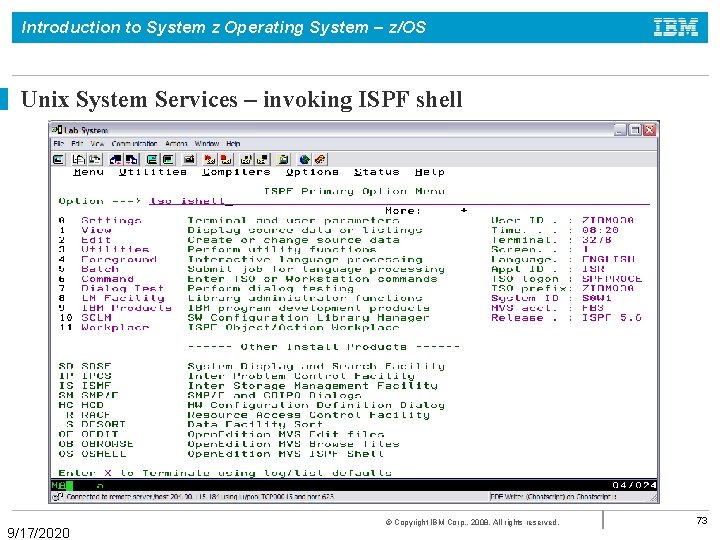
Task: Click option 1 View
Action: coord(96,230)
